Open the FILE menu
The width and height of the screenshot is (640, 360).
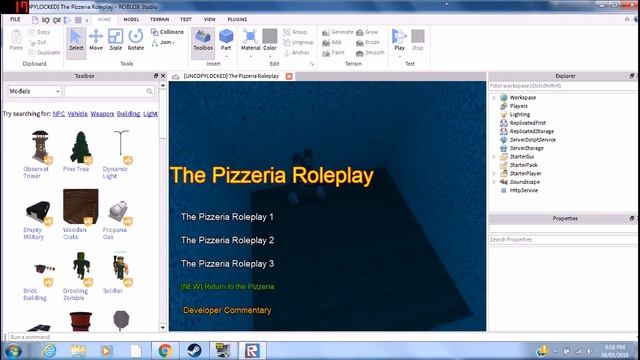[15, 19]
